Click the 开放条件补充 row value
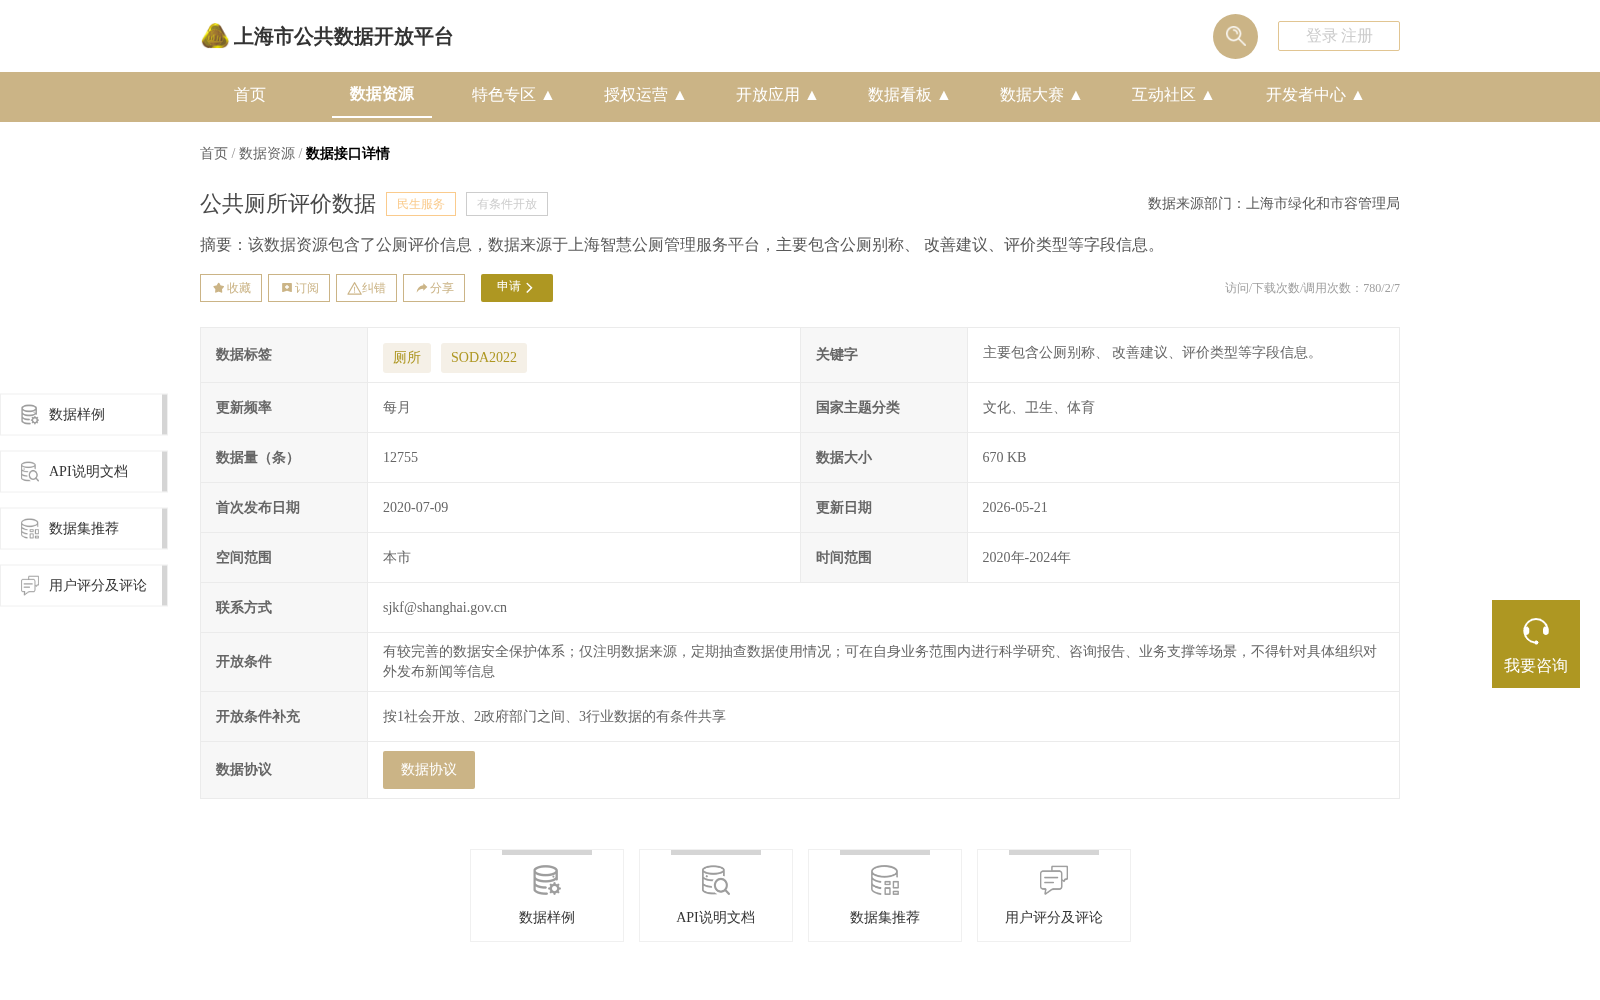The image size is (1600, 1000). (555, 717)
